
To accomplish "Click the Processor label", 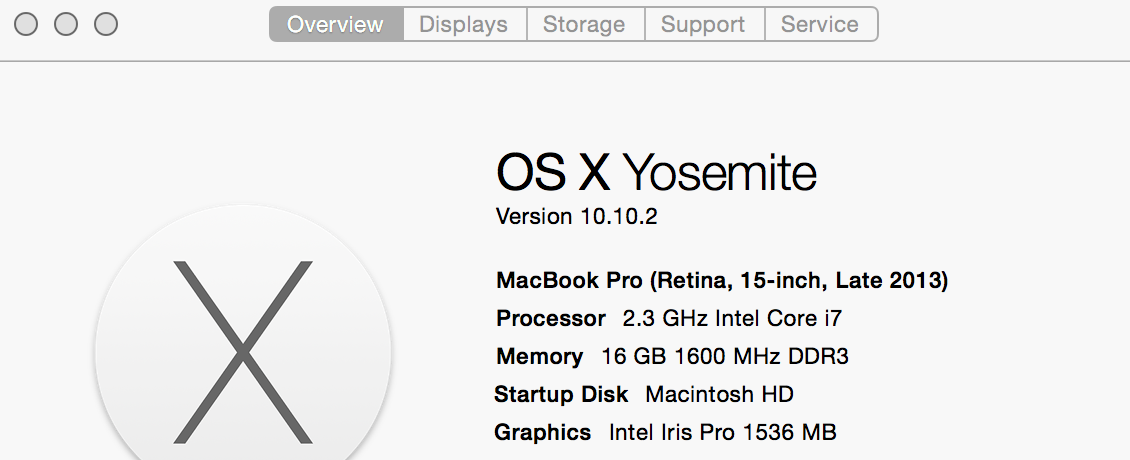I will (551, 319).
